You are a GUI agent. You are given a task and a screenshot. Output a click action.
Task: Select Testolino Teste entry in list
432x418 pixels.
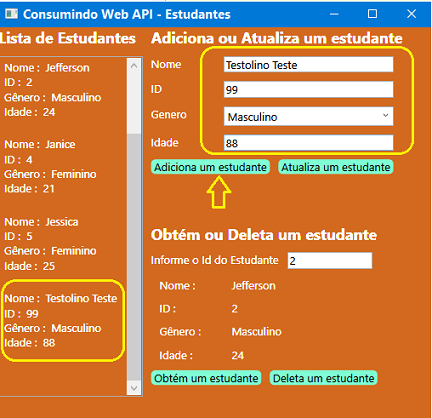coord(63,320)
